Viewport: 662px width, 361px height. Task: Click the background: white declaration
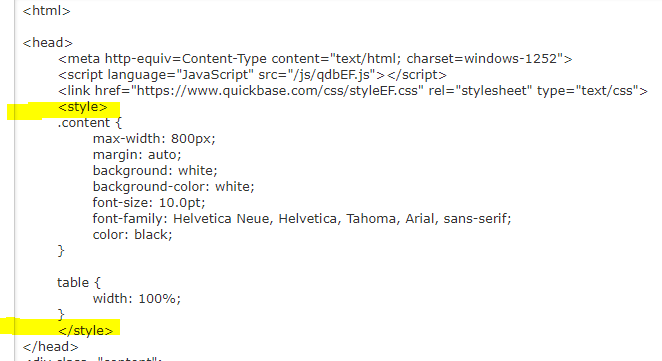(155, 171)
